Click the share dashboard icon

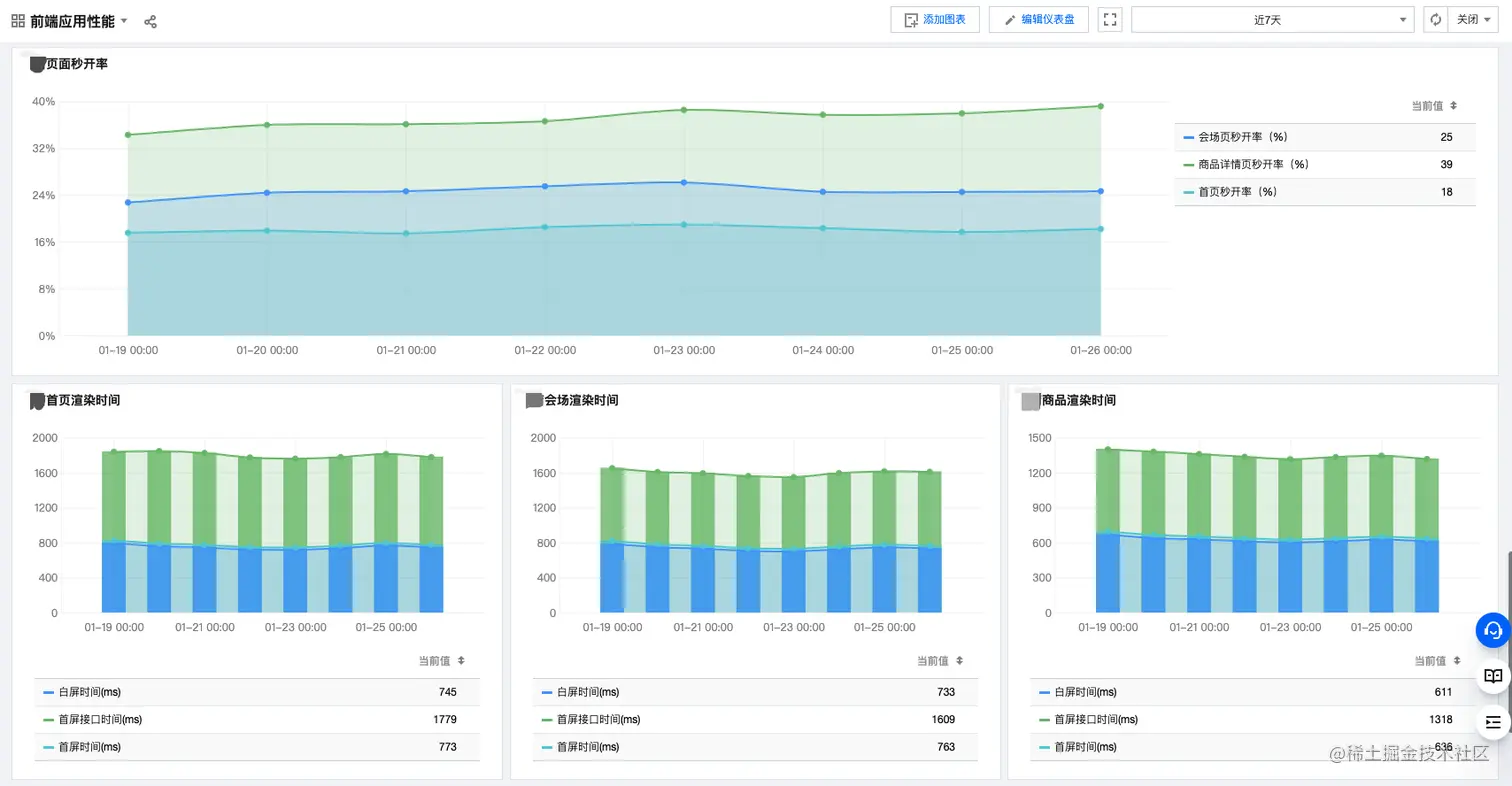pyautogui.click(x=150, y=21)
